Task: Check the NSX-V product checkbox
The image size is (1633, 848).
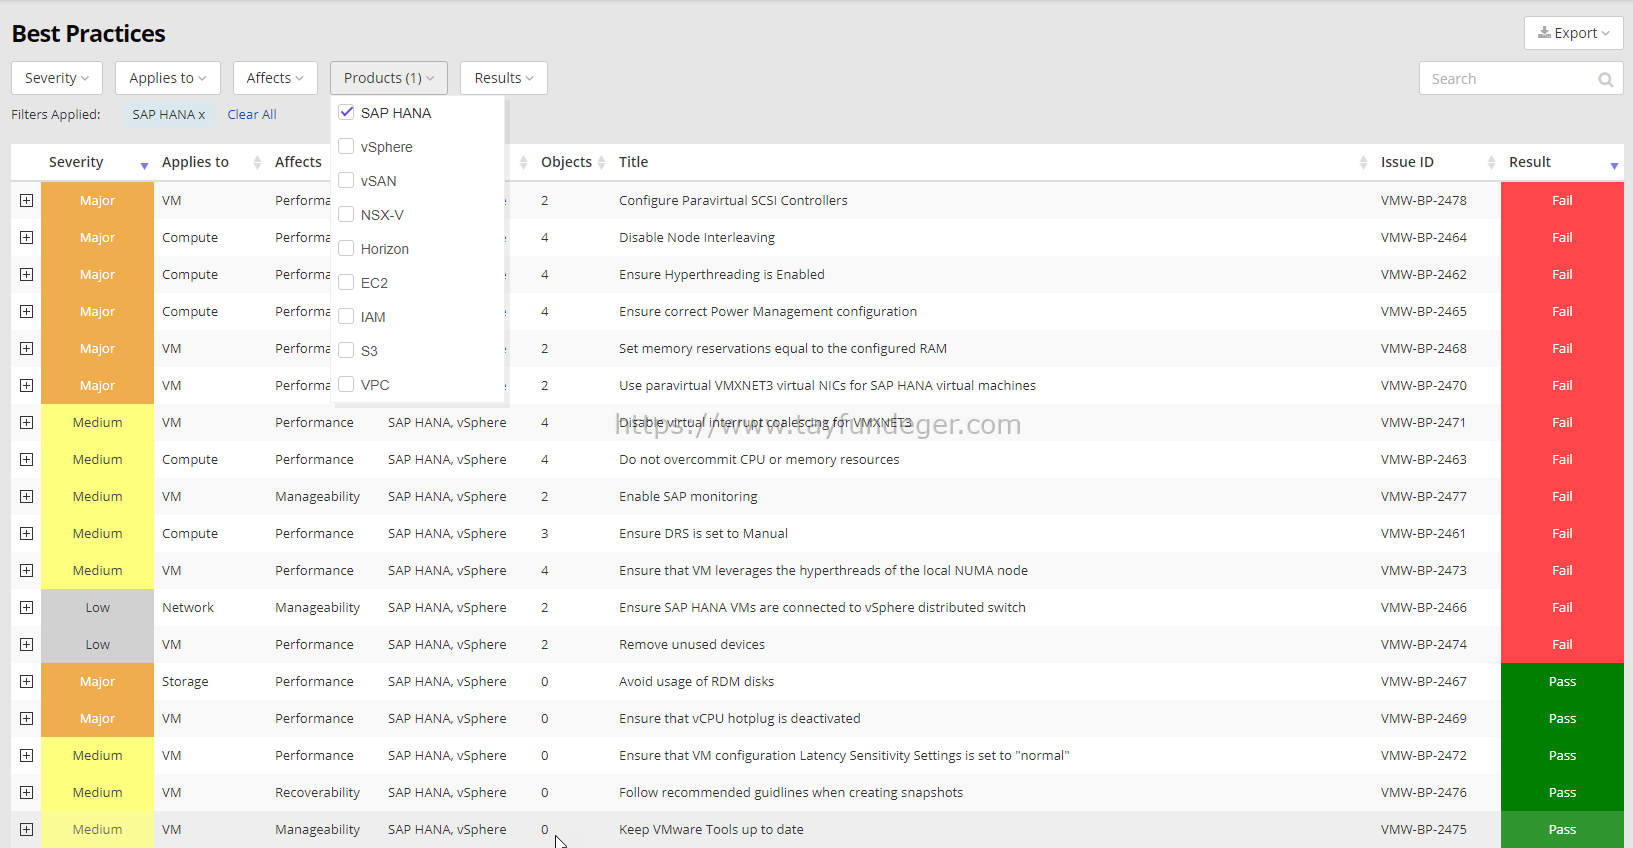Action: pyautogui.click(x=346, y=214)
